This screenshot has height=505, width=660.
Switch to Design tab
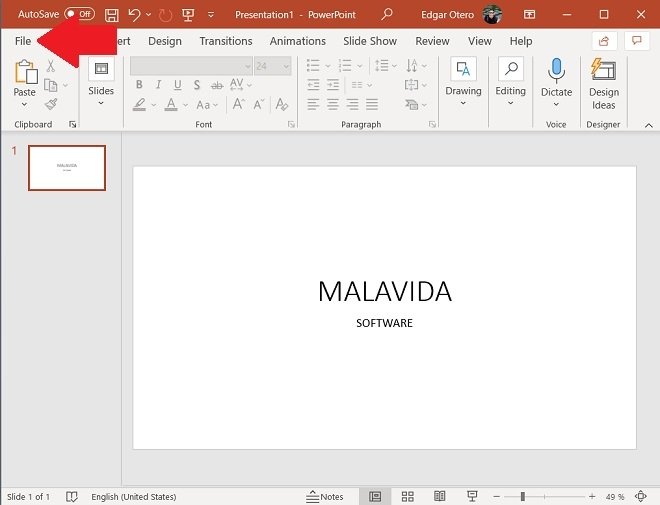point(165,41)
